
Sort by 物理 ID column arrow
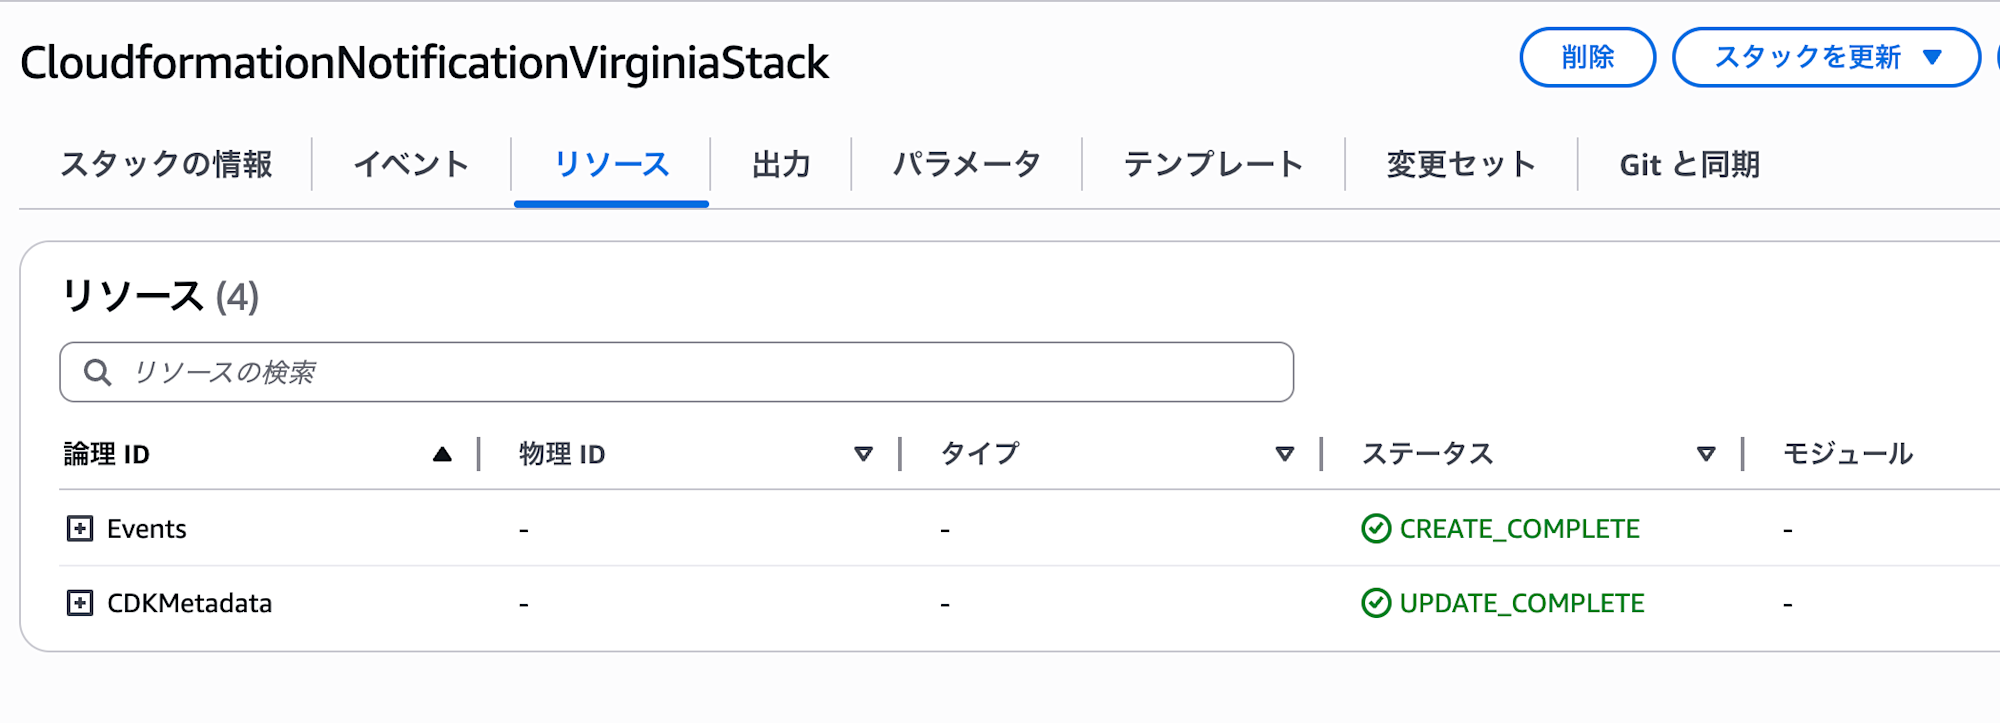(863, 454)
